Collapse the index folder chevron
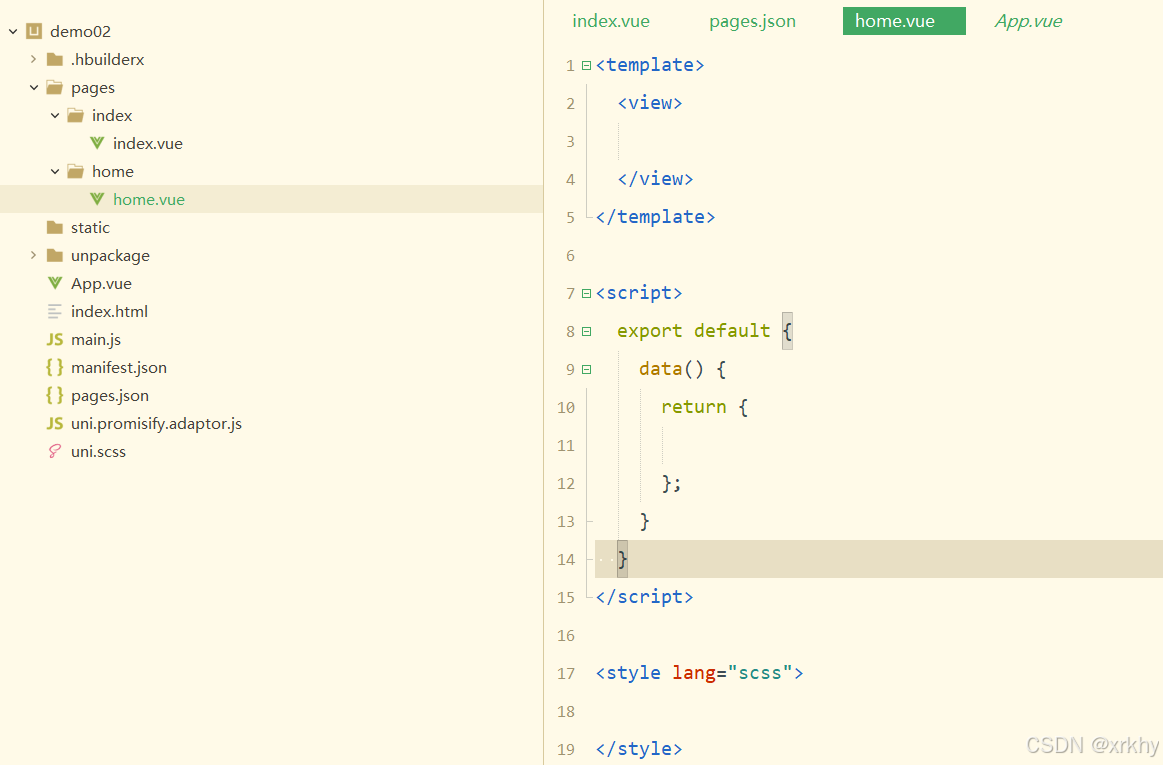Screen dimensions: 1163x765 (x=55, y=116)
